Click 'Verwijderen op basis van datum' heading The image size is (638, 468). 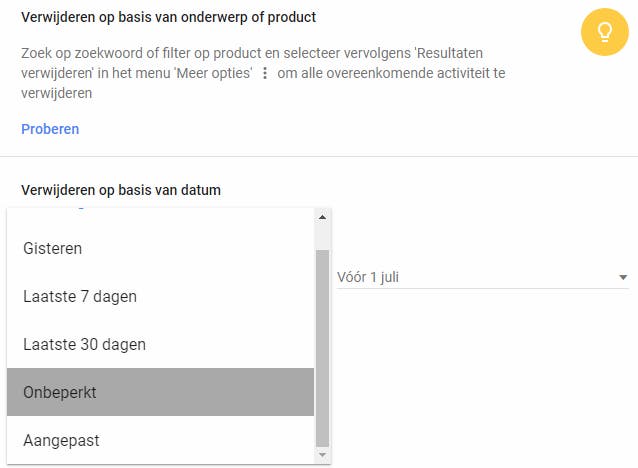121,190
